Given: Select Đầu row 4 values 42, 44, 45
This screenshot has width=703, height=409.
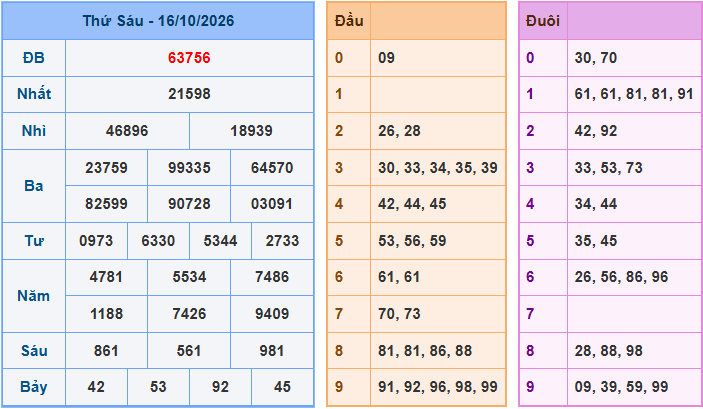Looking at the screenshot, I should tap(412, 204).
